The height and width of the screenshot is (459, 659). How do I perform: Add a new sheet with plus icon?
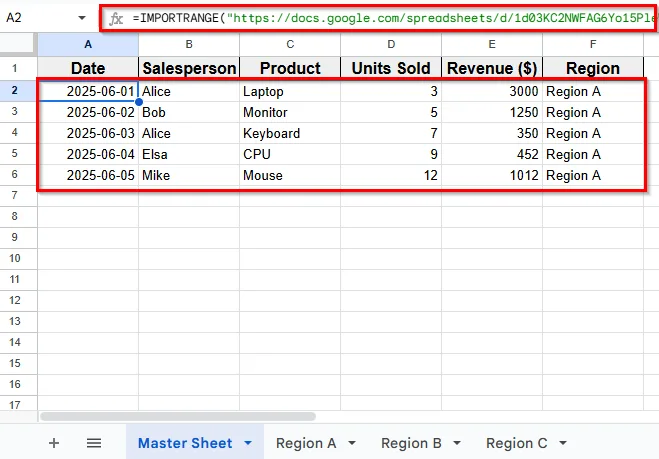[54, 443]
